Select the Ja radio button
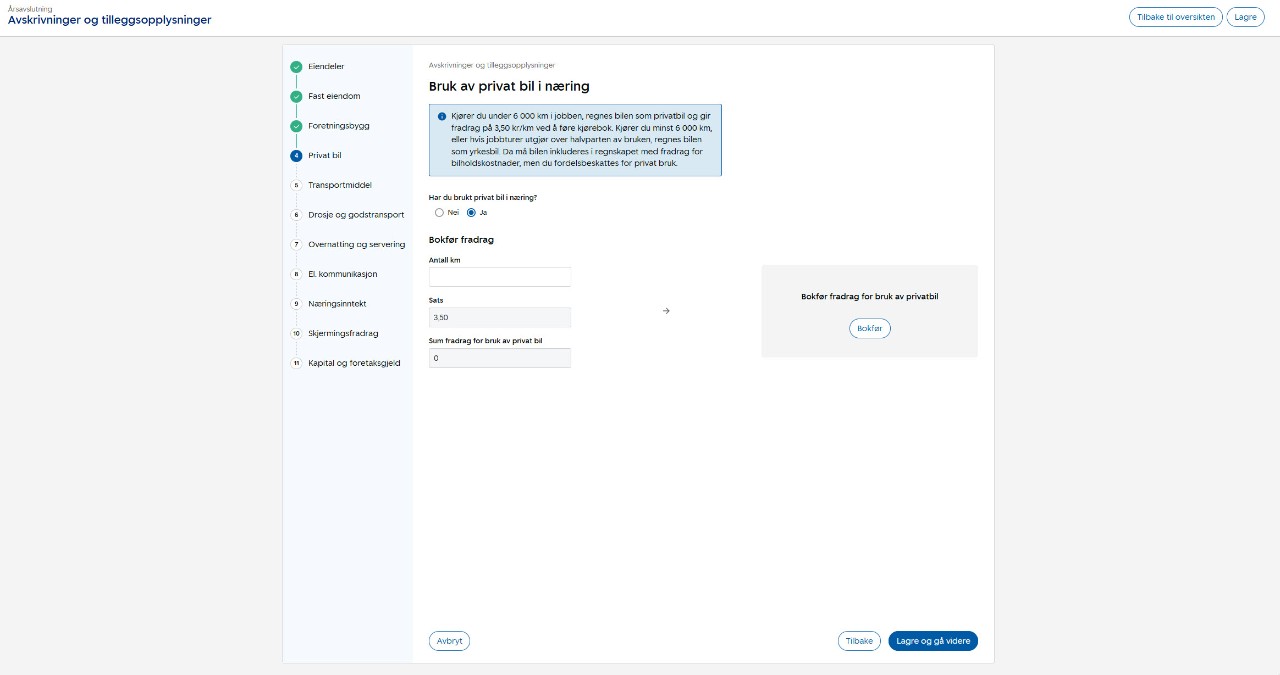The height and width of the screenshot is (675, 1280). click(x=471, y=213)
